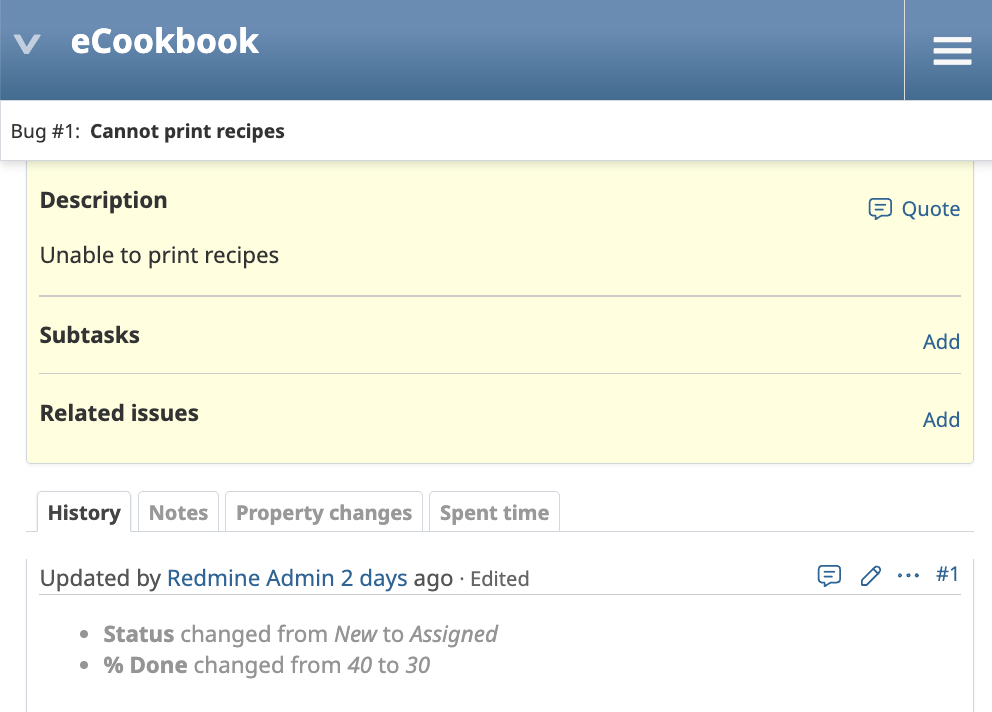Select the History tab
The image size is (992, 712).
click(x=83, y=512)
